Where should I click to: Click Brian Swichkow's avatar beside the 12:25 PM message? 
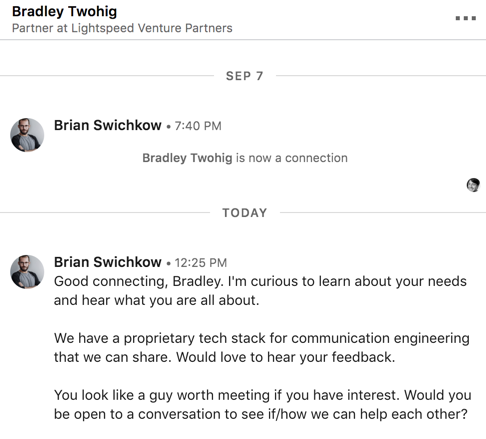click(27, 272)
